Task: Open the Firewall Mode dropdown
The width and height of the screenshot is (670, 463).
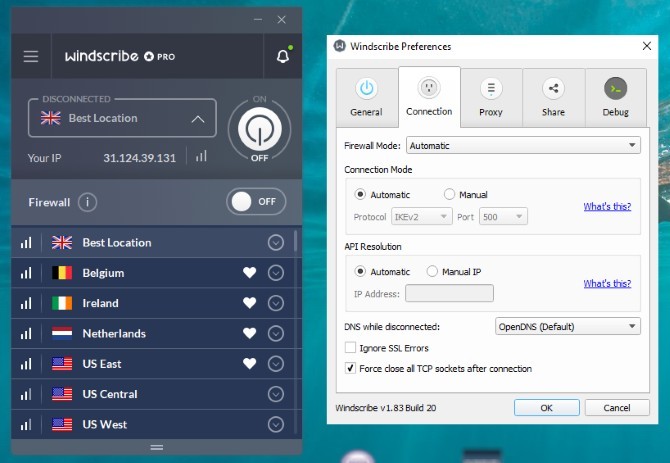Action: click(x=523, y=146)
